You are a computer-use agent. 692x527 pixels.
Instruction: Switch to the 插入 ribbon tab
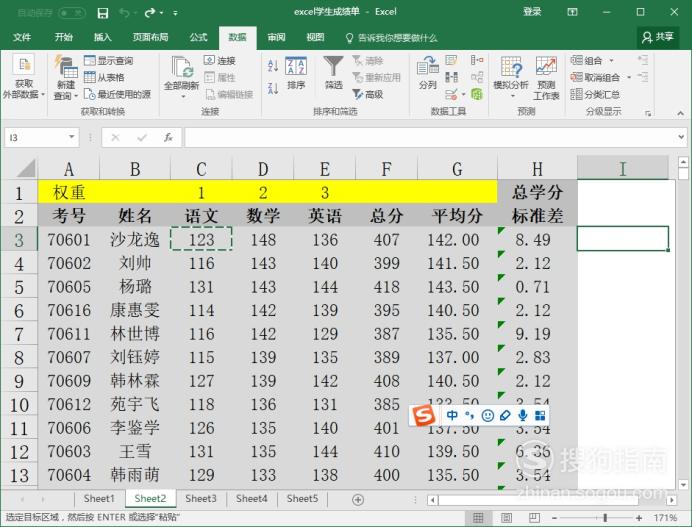(x=102, y=37)
